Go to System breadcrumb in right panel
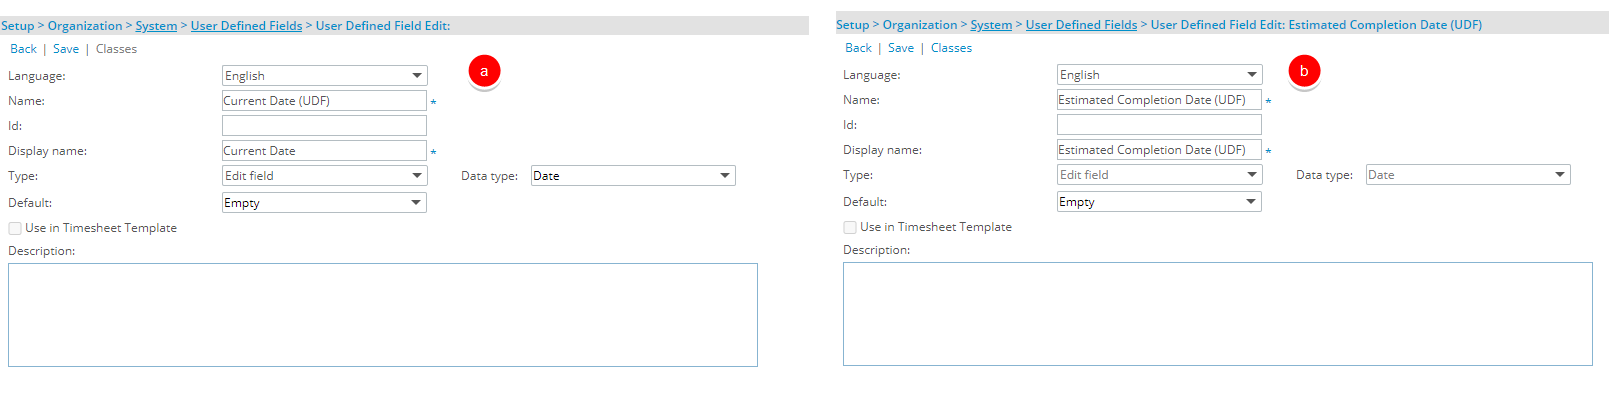This screenshot has width=1621, height=394. point(991,25)
